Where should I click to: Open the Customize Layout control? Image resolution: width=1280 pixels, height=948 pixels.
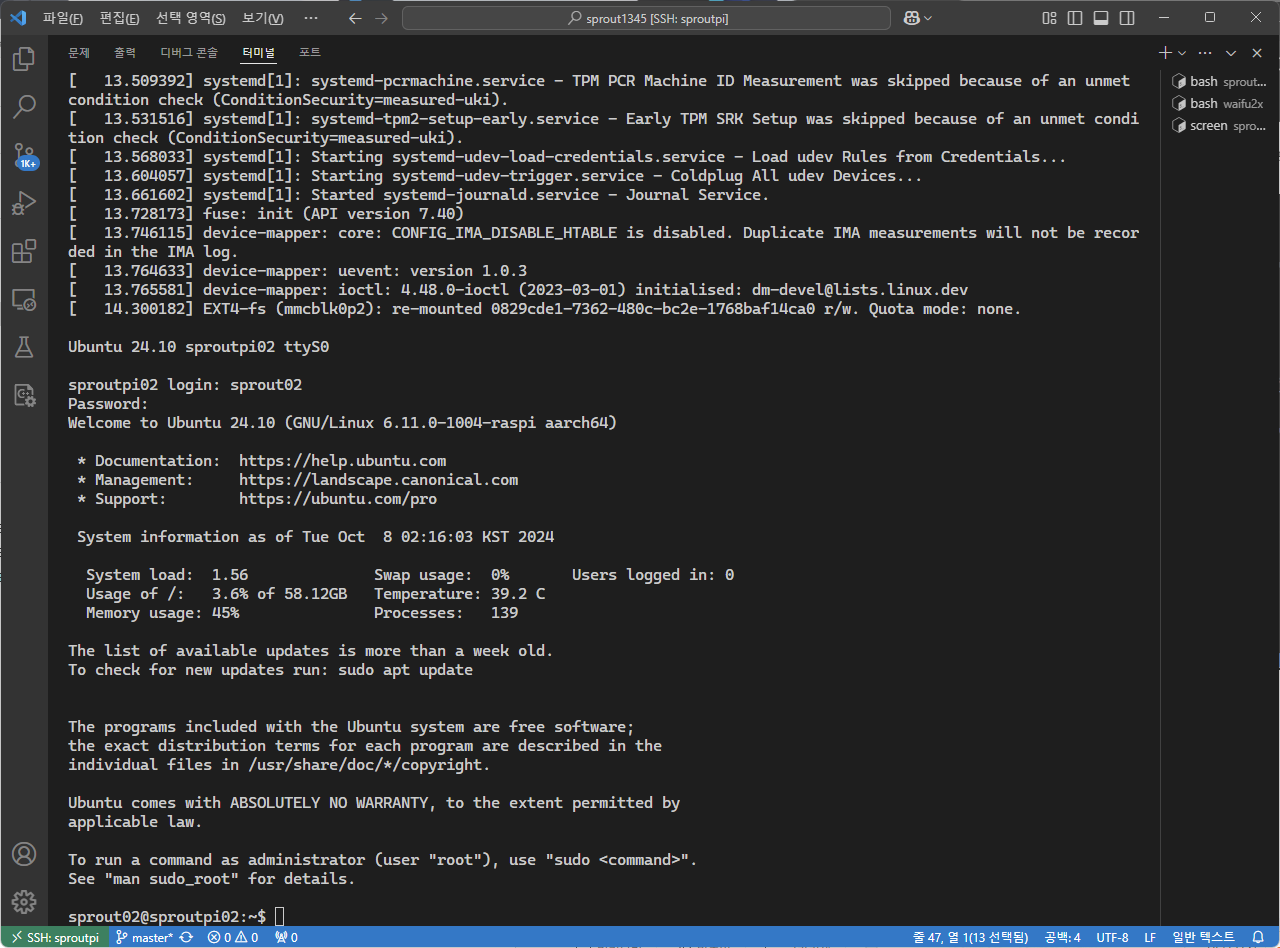click(1049, 18)
